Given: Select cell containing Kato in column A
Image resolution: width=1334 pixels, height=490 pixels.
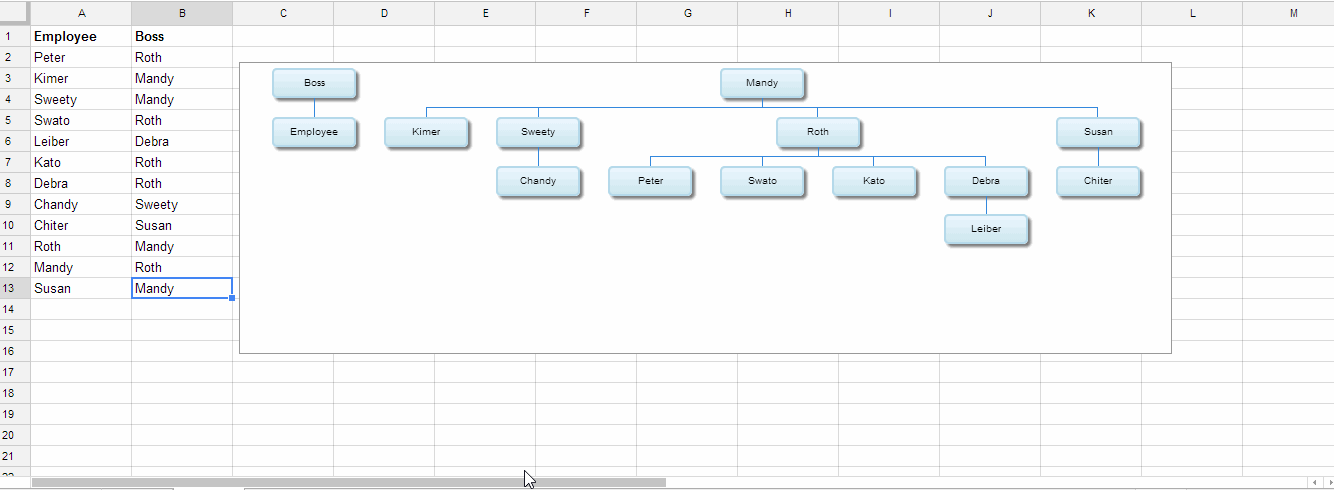Looking at the screenshot, I should click(x=81, y=162).
